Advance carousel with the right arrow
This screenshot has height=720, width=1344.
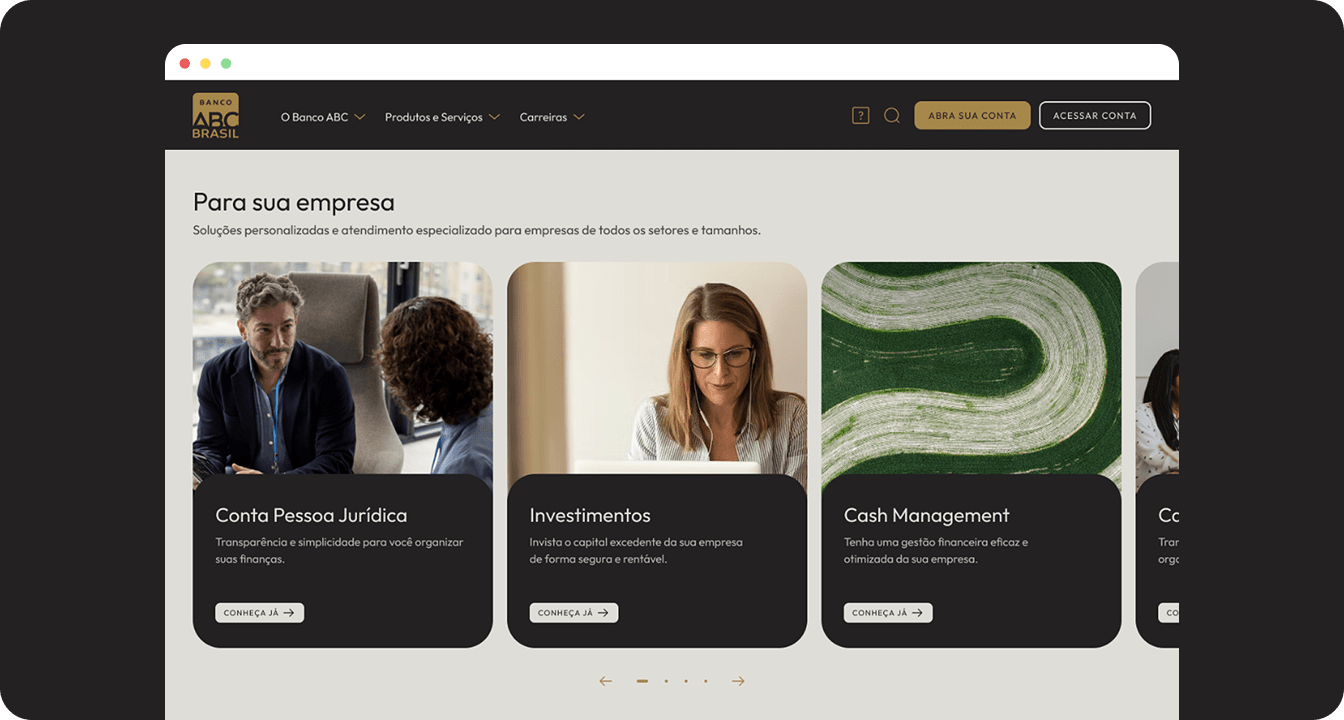pyautogui.click(x=738, y=681)
